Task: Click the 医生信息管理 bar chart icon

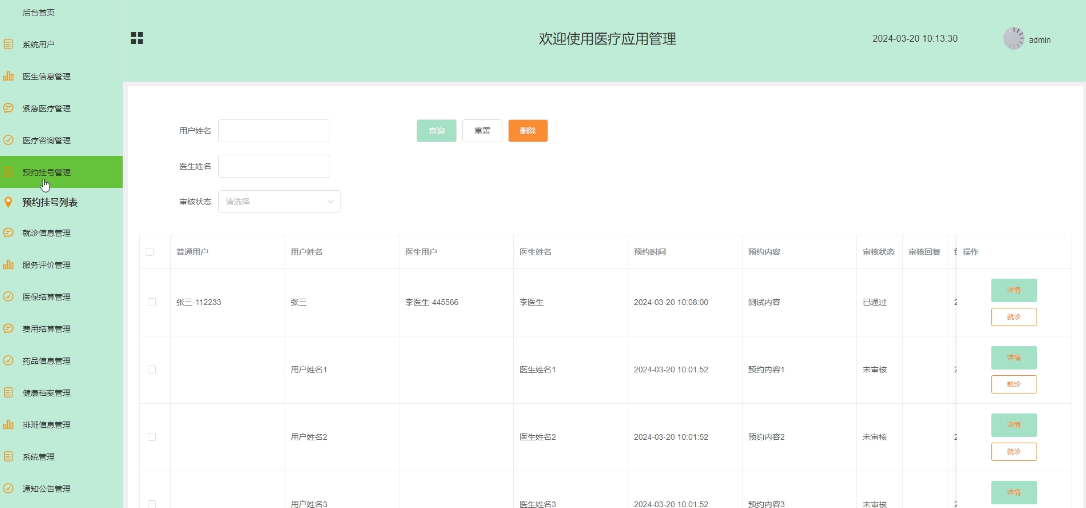Action: point(8,76)
